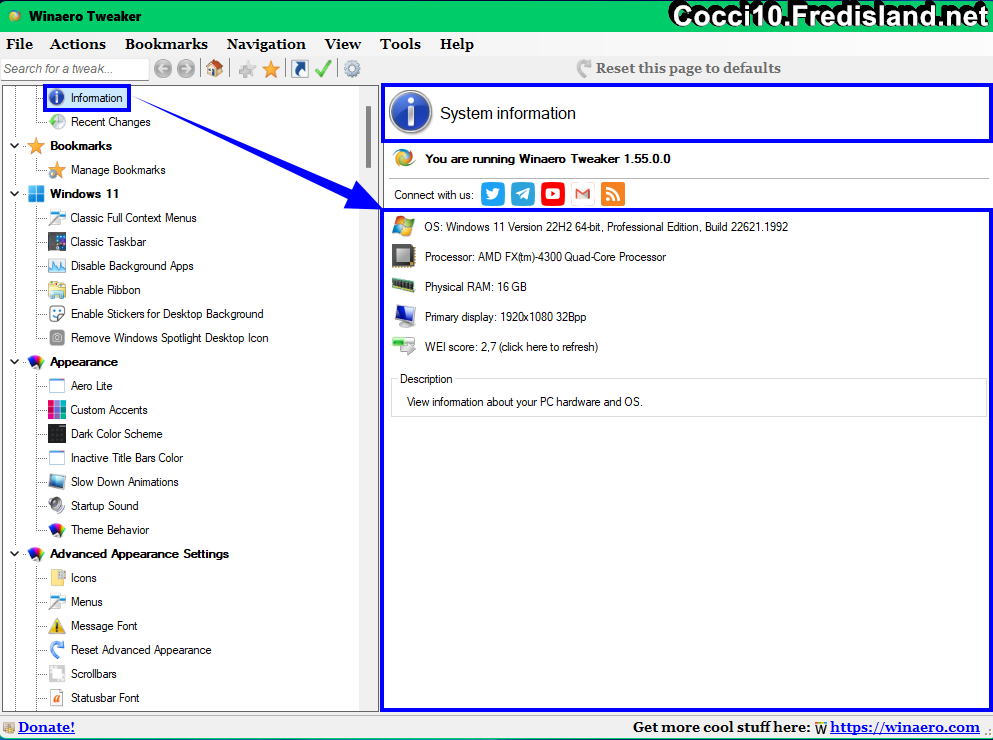The image size is (993, 740).
Task: Click the Message Font warning icon
Action: click(x=57, y=626)
